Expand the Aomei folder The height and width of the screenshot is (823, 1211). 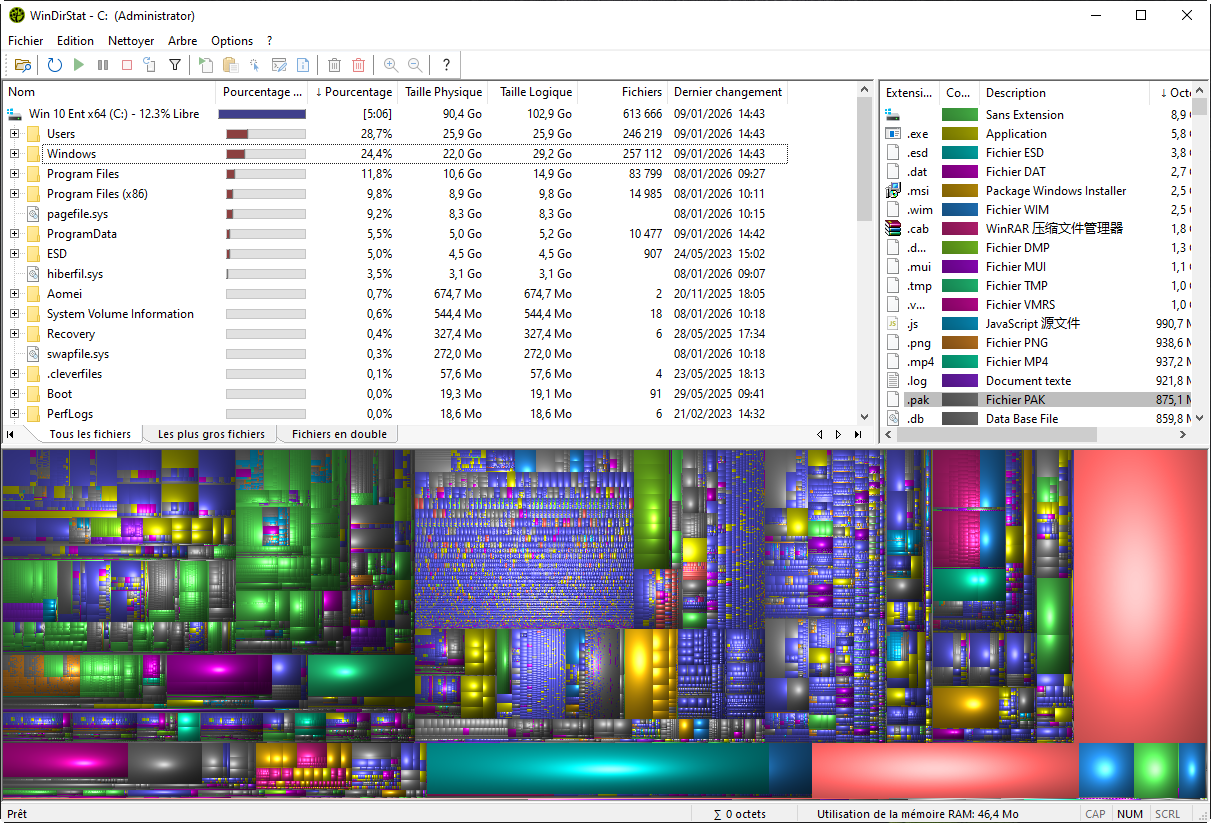point(14,294)
